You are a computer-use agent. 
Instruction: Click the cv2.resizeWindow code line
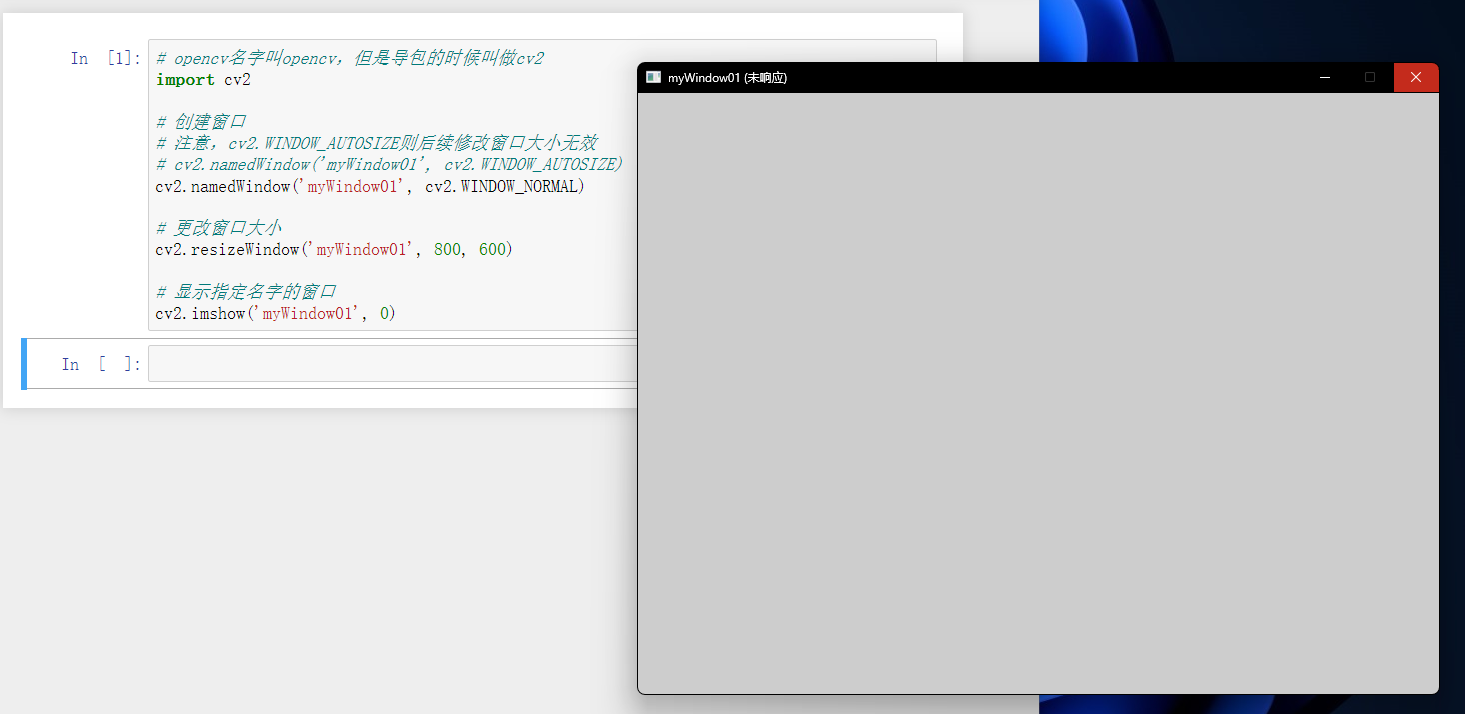[334, 250]
